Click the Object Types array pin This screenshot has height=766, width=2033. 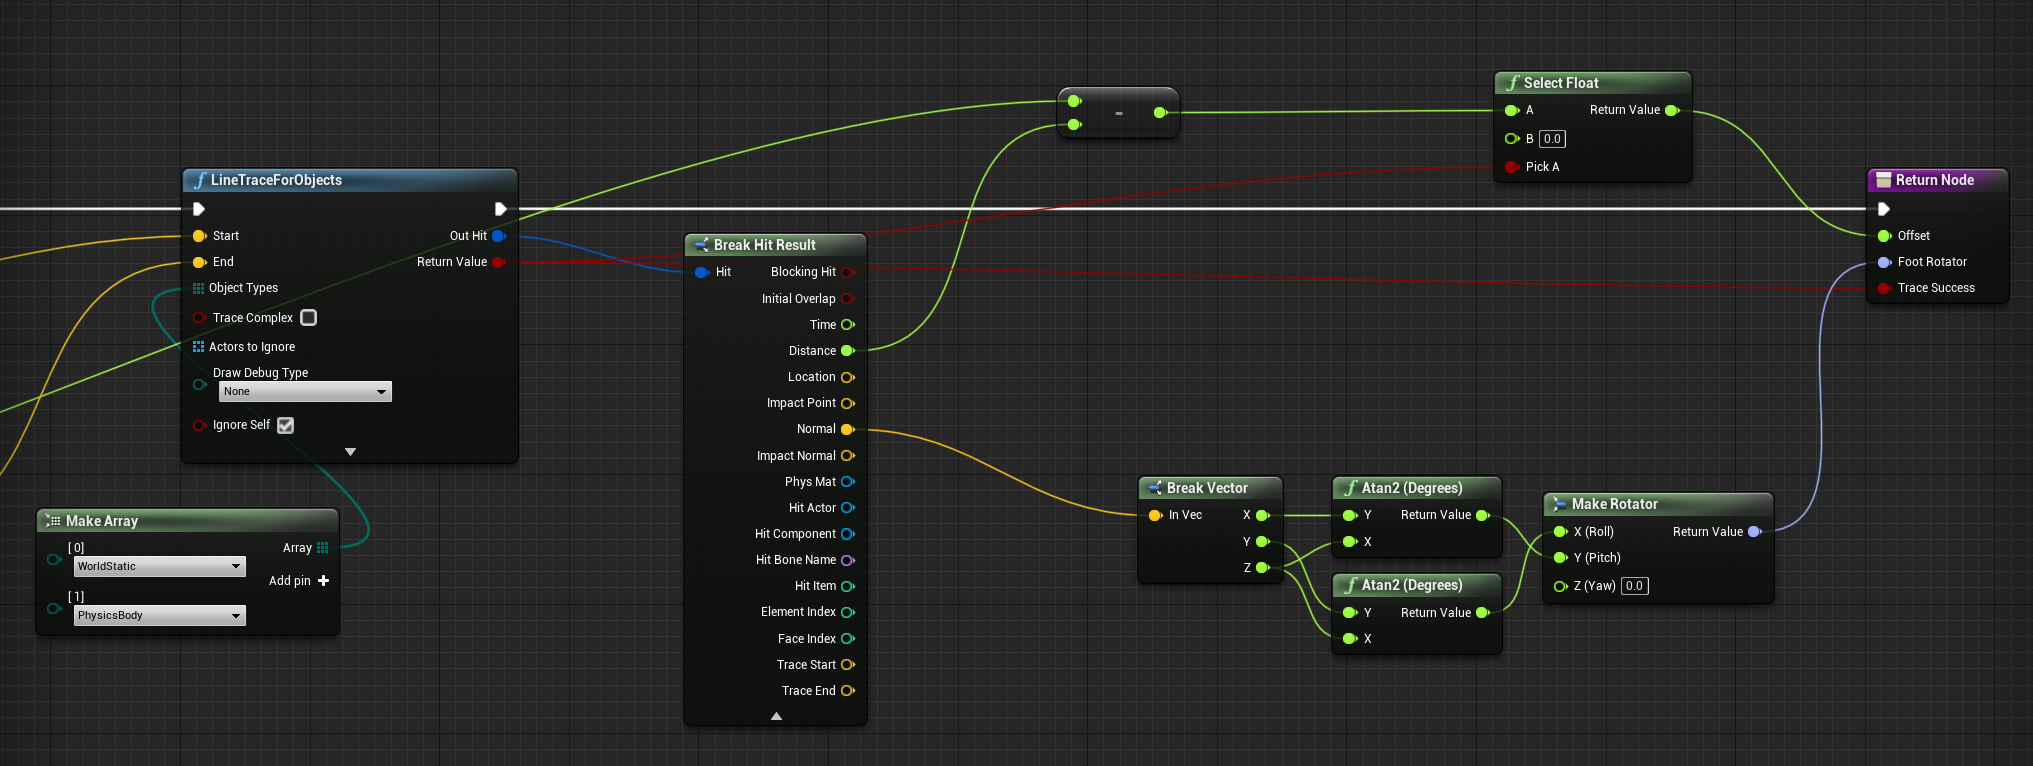[198, 288]
